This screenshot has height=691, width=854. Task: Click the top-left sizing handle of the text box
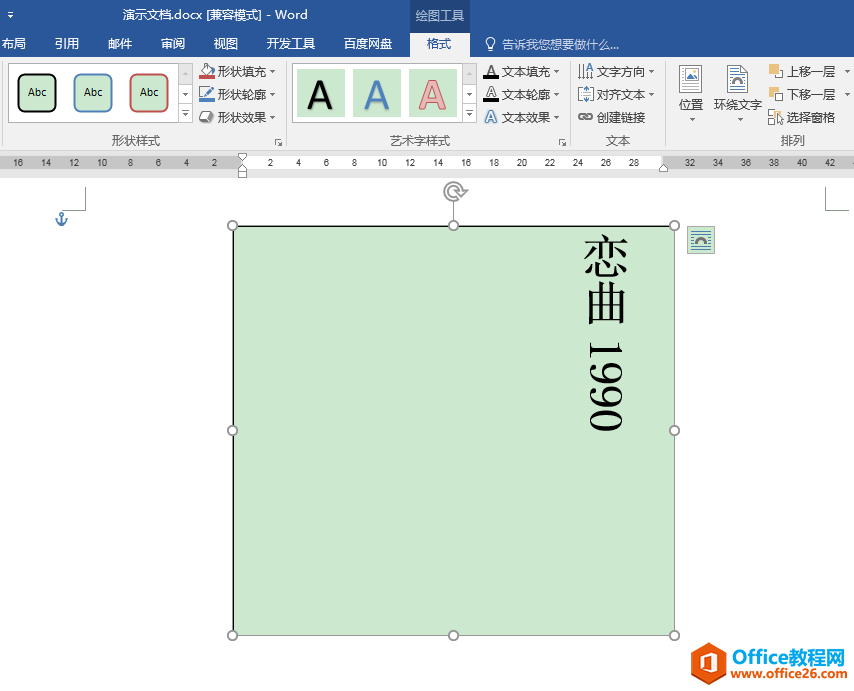pos(233,225)
